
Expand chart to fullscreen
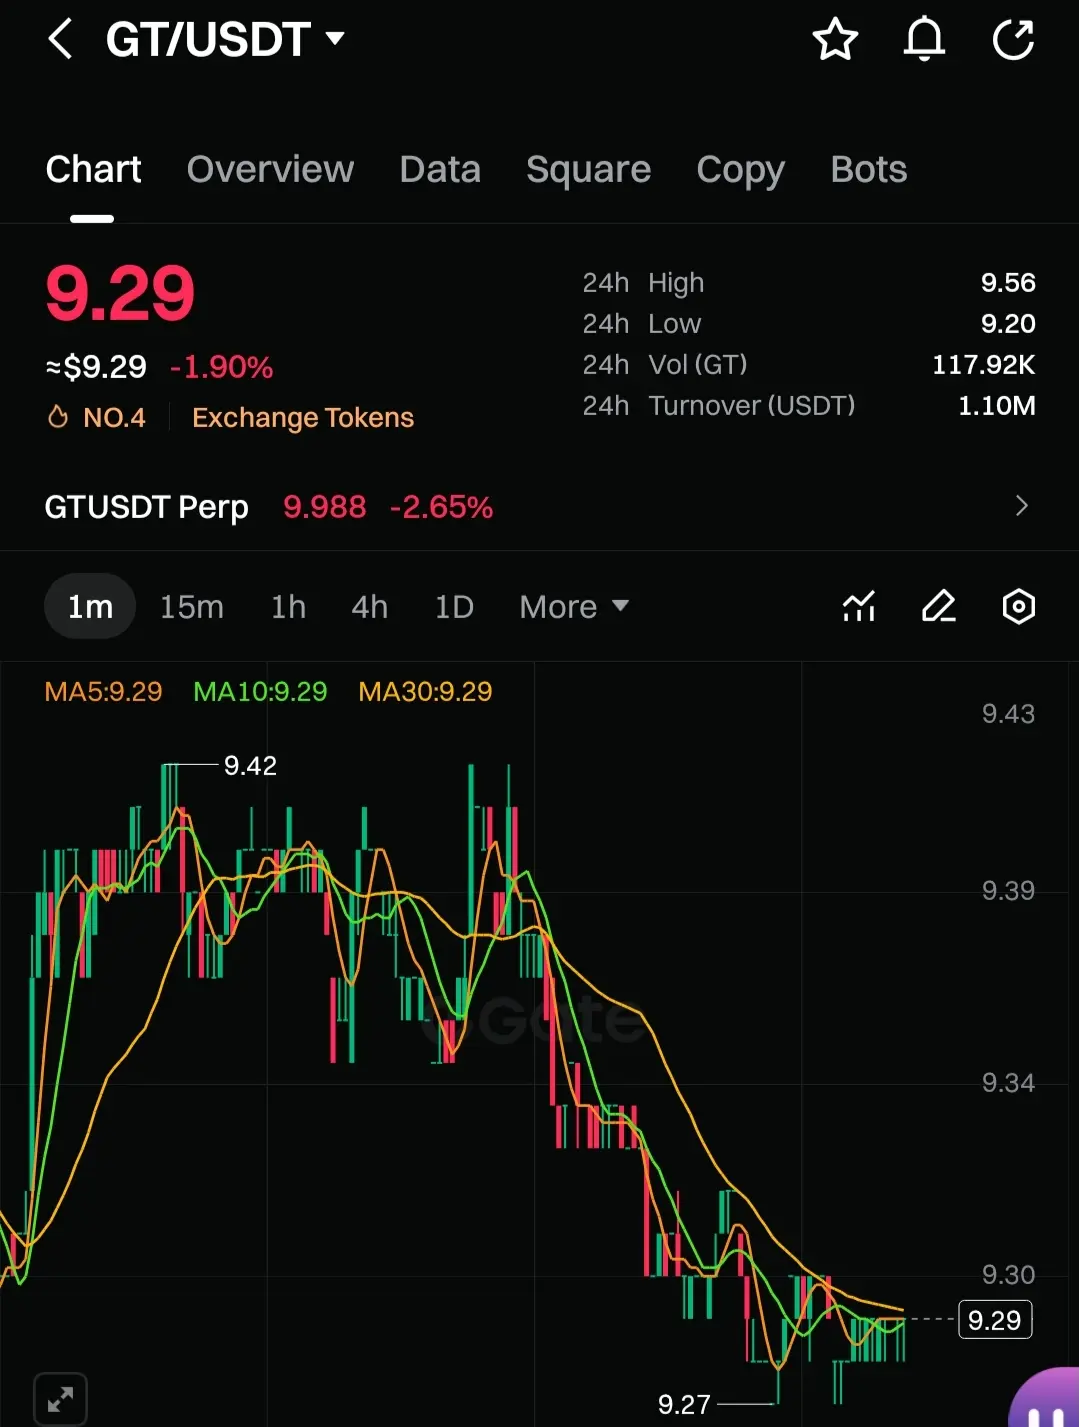pos(60,1398)
